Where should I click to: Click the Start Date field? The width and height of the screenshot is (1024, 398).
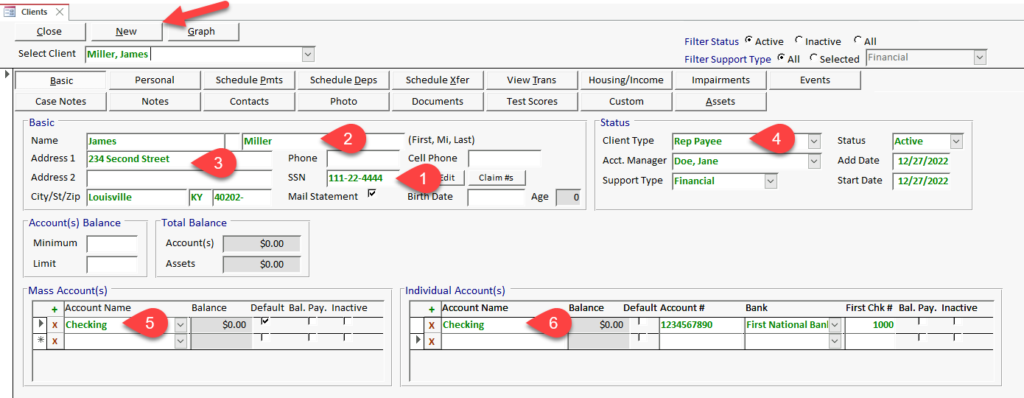pos(921,181)
